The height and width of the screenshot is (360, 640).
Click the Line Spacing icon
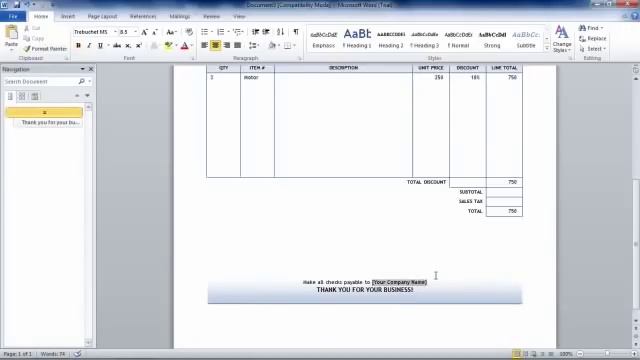click(x=253, y=45)
